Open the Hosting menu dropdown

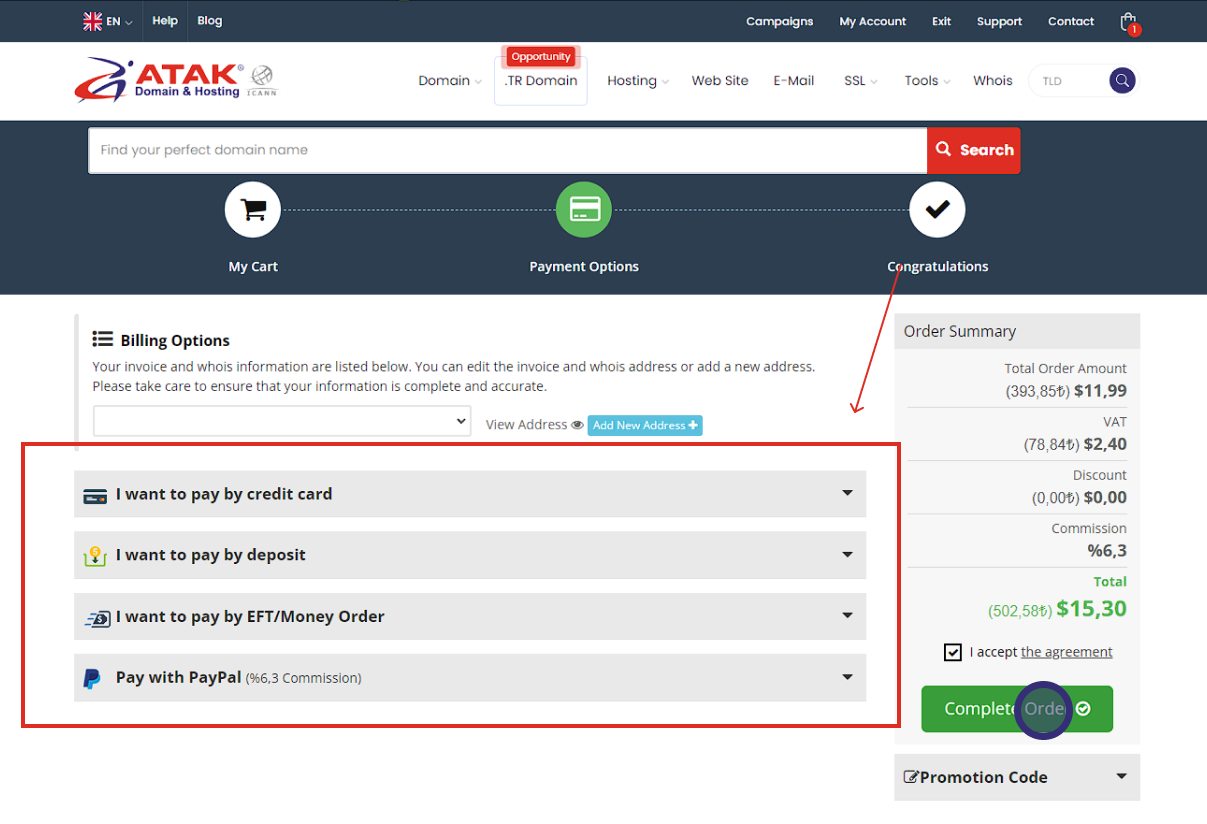click(x=637, y=81)
